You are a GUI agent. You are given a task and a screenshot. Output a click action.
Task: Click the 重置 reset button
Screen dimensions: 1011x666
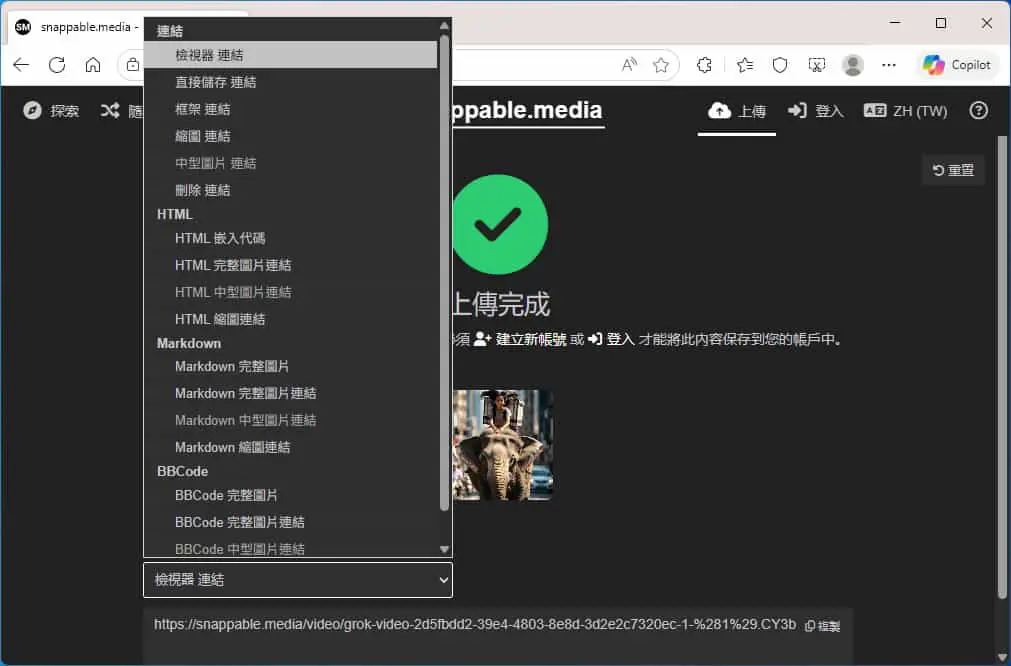point(953,170)
